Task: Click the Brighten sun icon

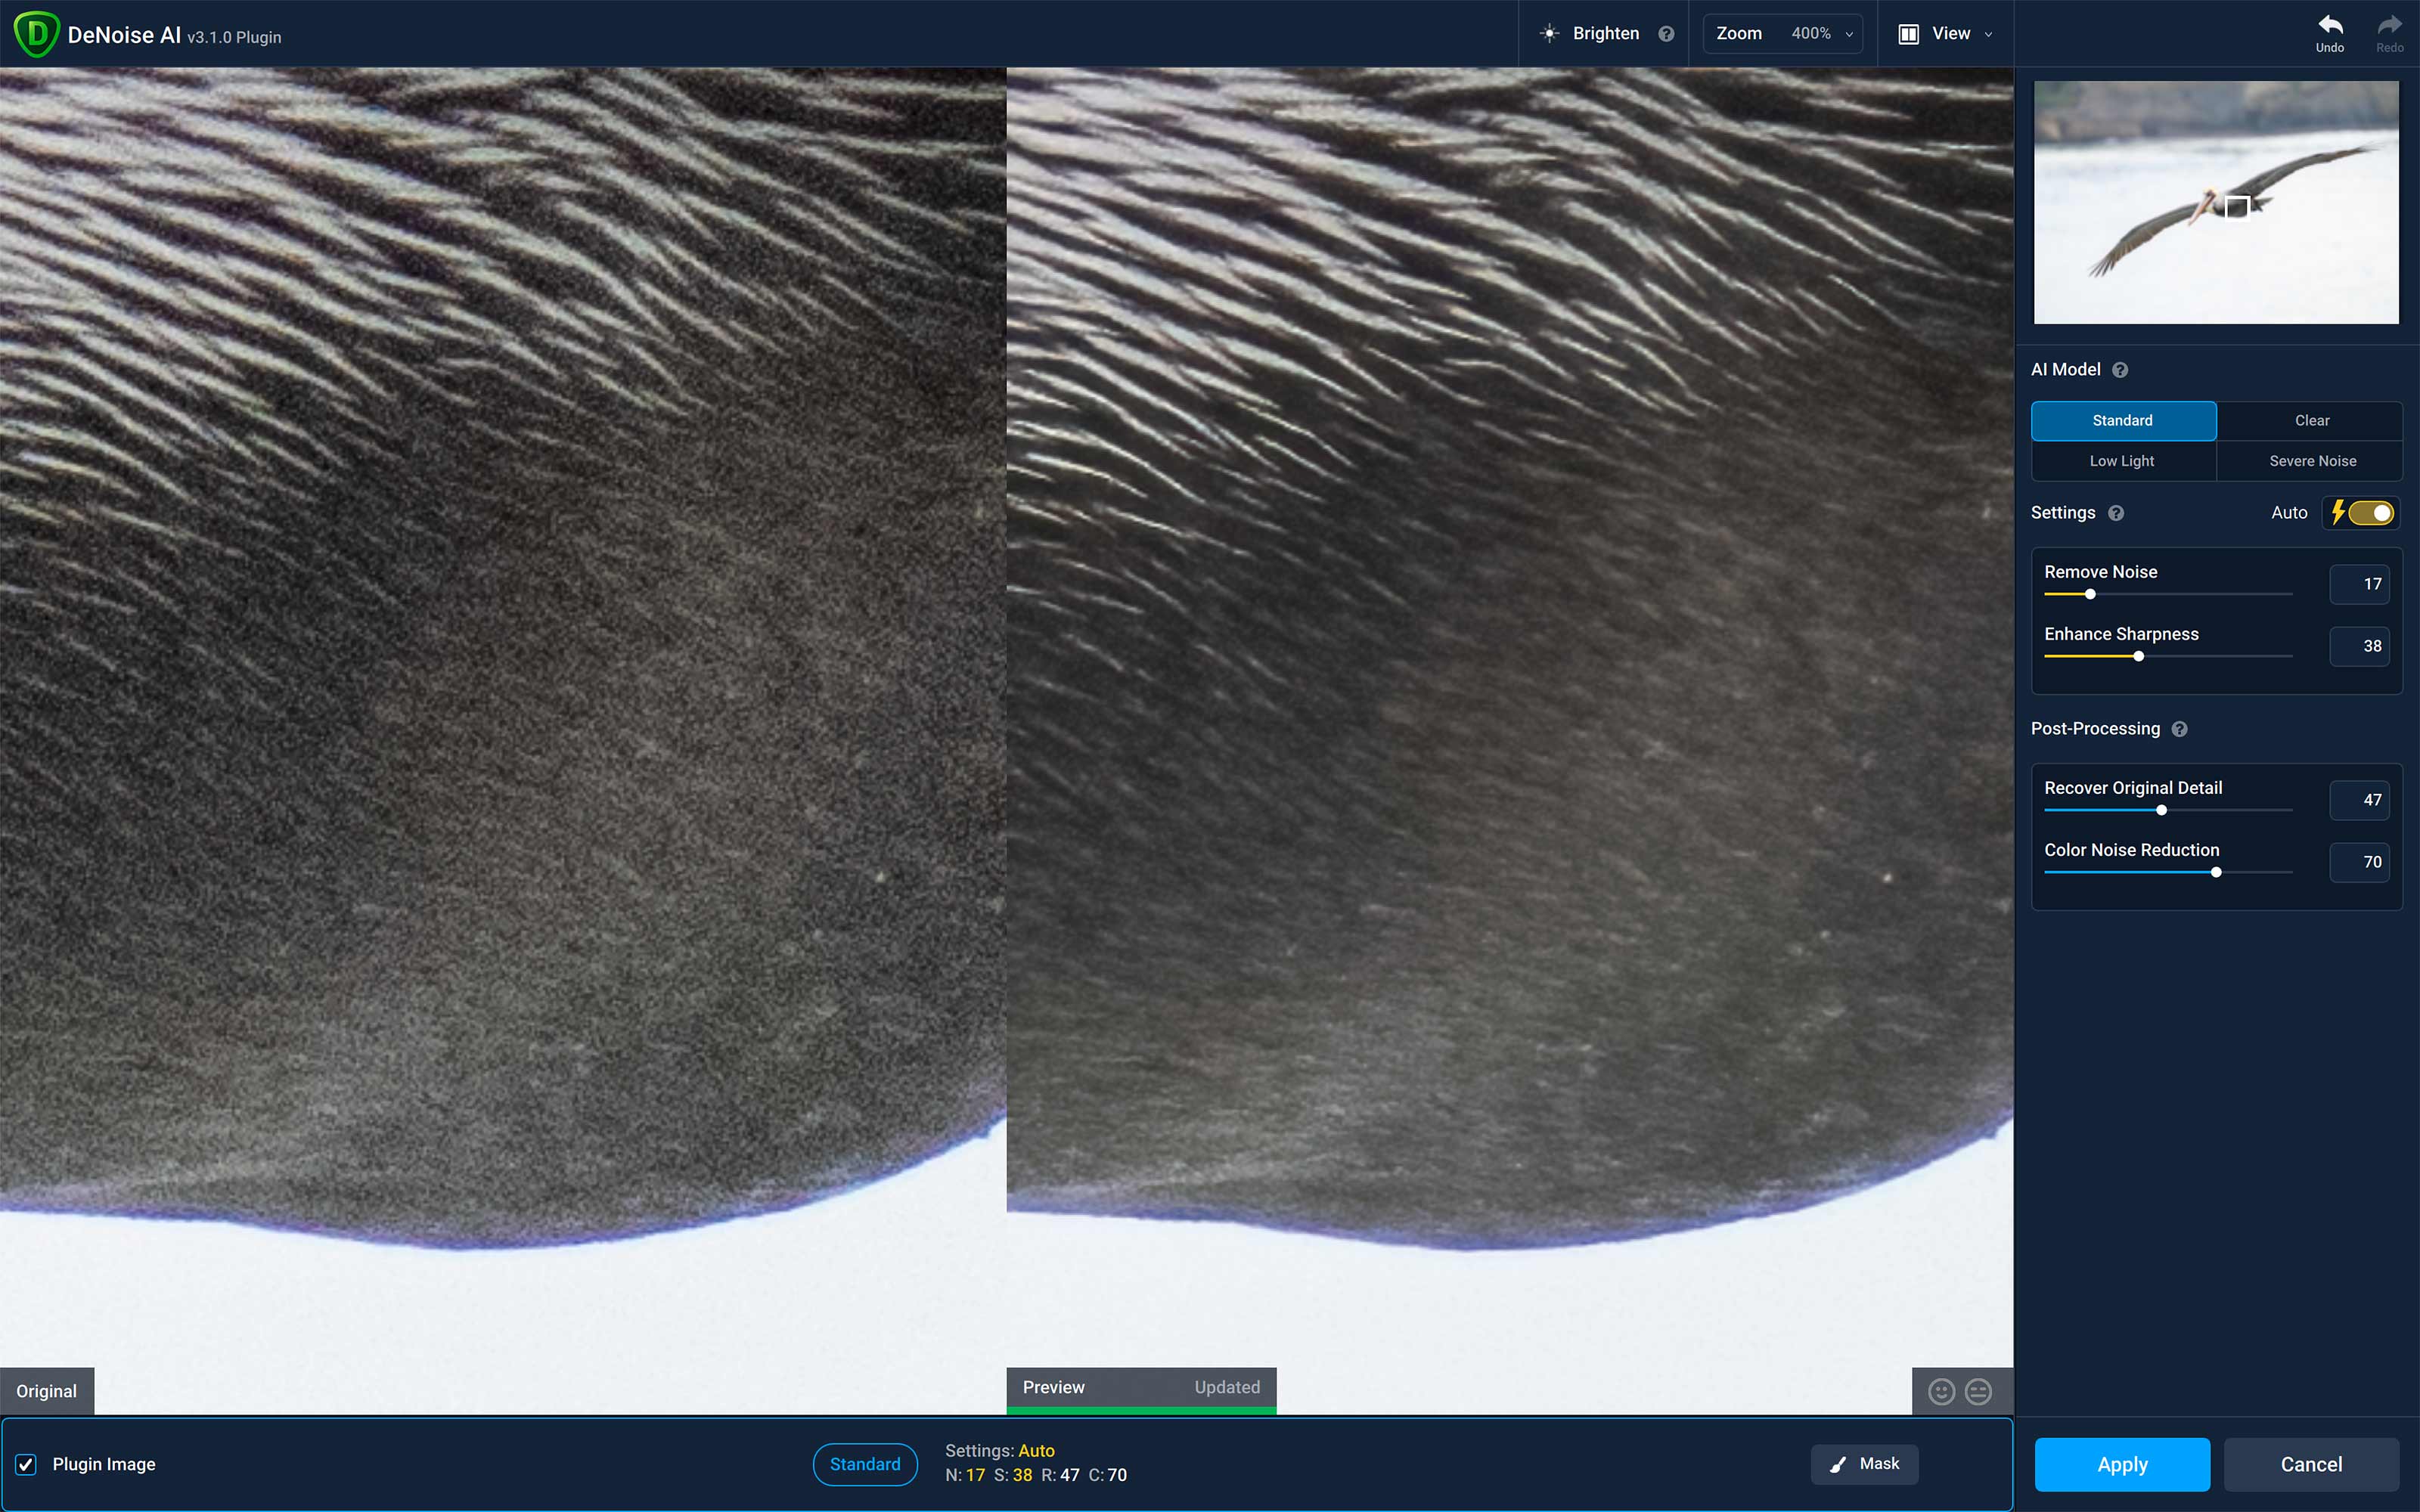Action: tap(1549, 34)
